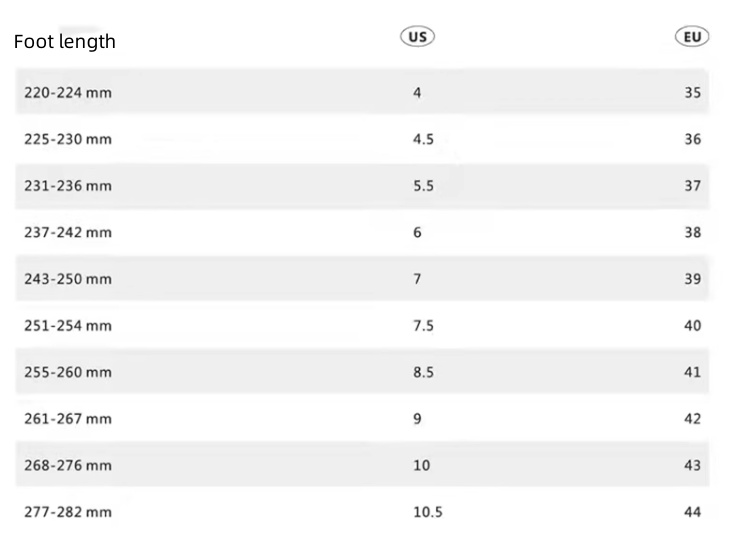Select the 268-276 mm foot length row
738x552 pixels.
click(x=68, y=466)
